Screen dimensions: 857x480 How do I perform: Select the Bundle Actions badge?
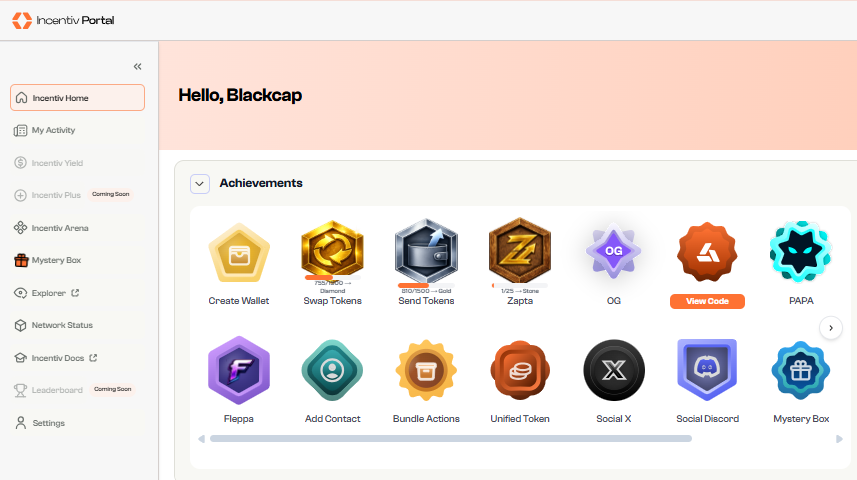426,371
